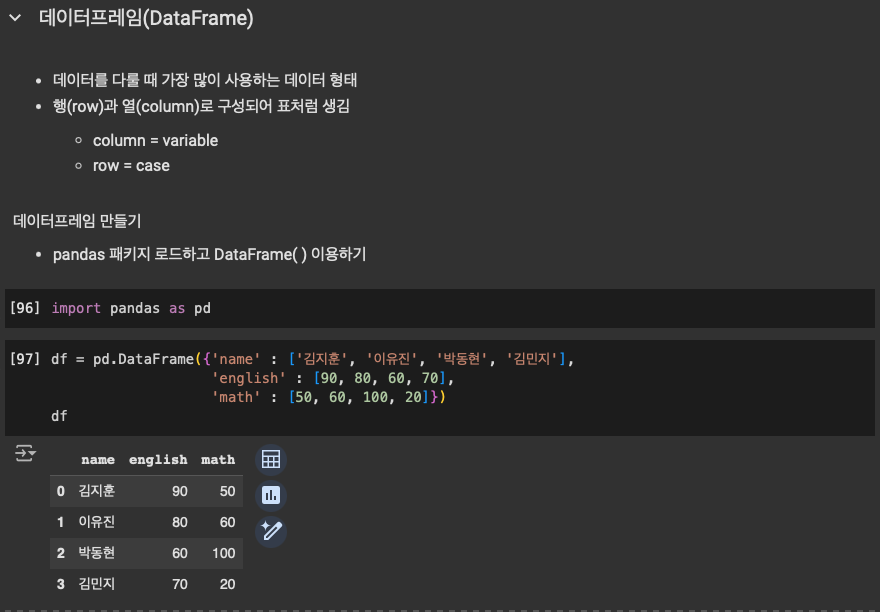880x612 pixels.
Task: Click the 'english' key in the code
Action: tap(249, 378)
